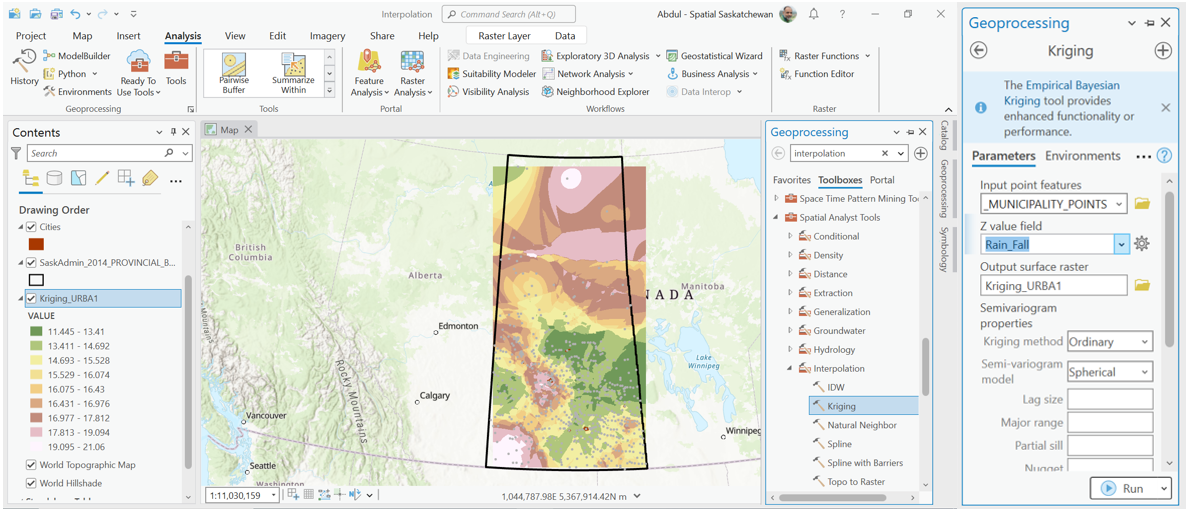Image resolution: width=1191 pixels, height=517 pixels.
Task: Click the Pairwise Buffer tool icon
Action: pyautogui.click(x=234, y=74)
